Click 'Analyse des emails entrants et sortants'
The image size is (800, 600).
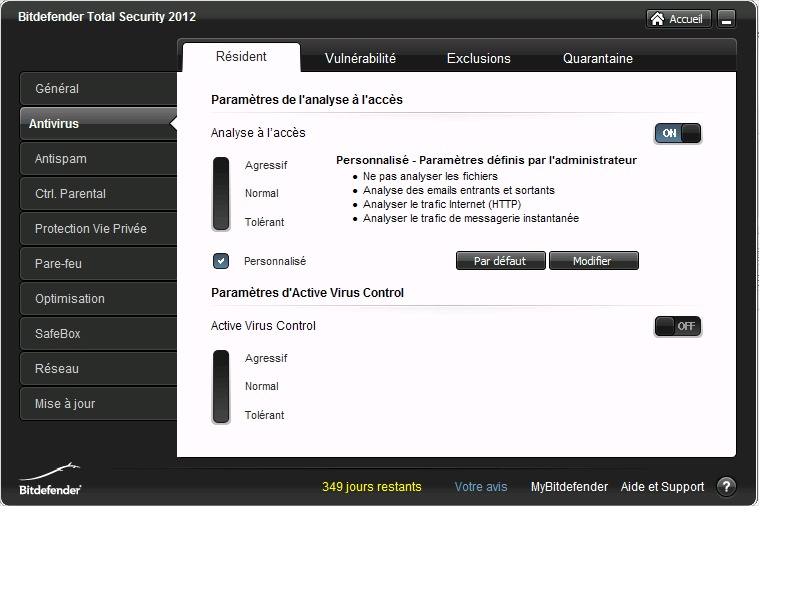coord(459,190)
